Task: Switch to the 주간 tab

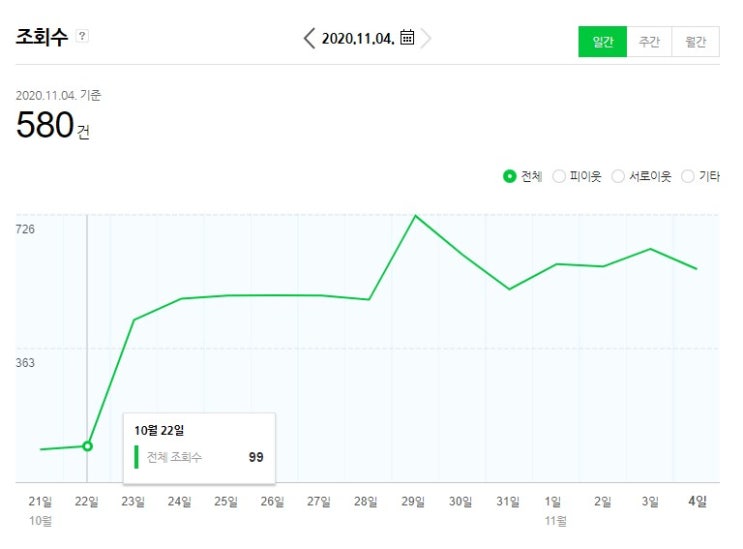Action: click(649, 42)
